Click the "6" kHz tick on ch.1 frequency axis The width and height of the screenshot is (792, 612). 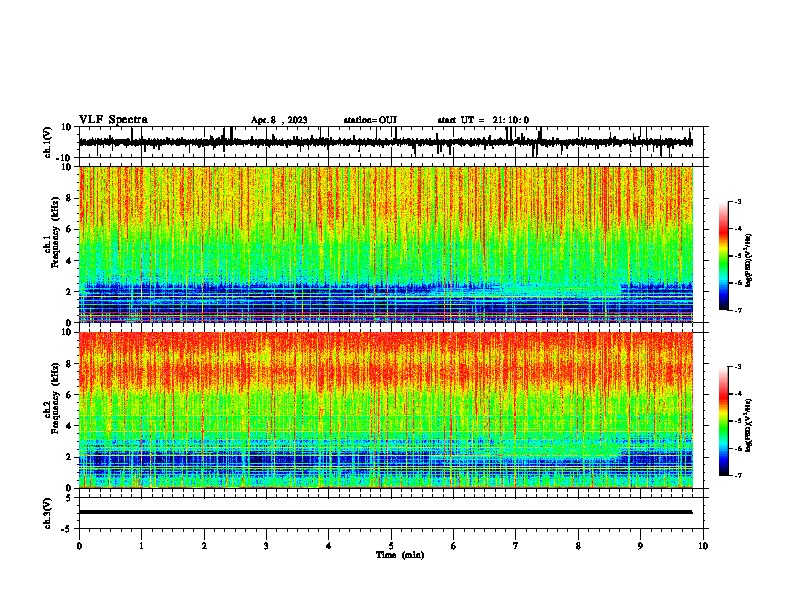70,229
